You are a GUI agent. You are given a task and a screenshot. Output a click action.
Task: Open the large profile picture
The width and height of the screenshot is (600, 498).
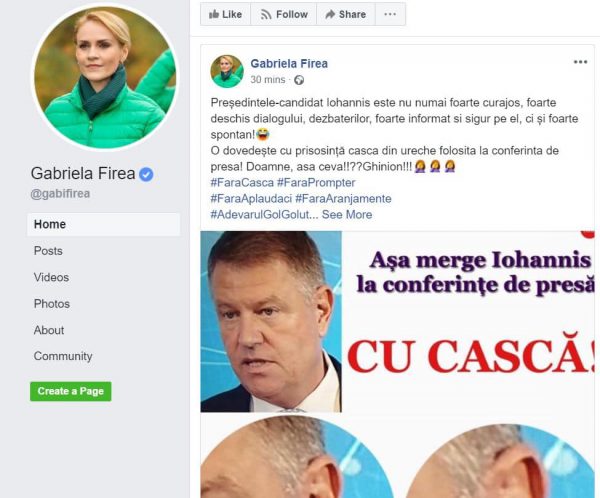[x=105, y=77]
